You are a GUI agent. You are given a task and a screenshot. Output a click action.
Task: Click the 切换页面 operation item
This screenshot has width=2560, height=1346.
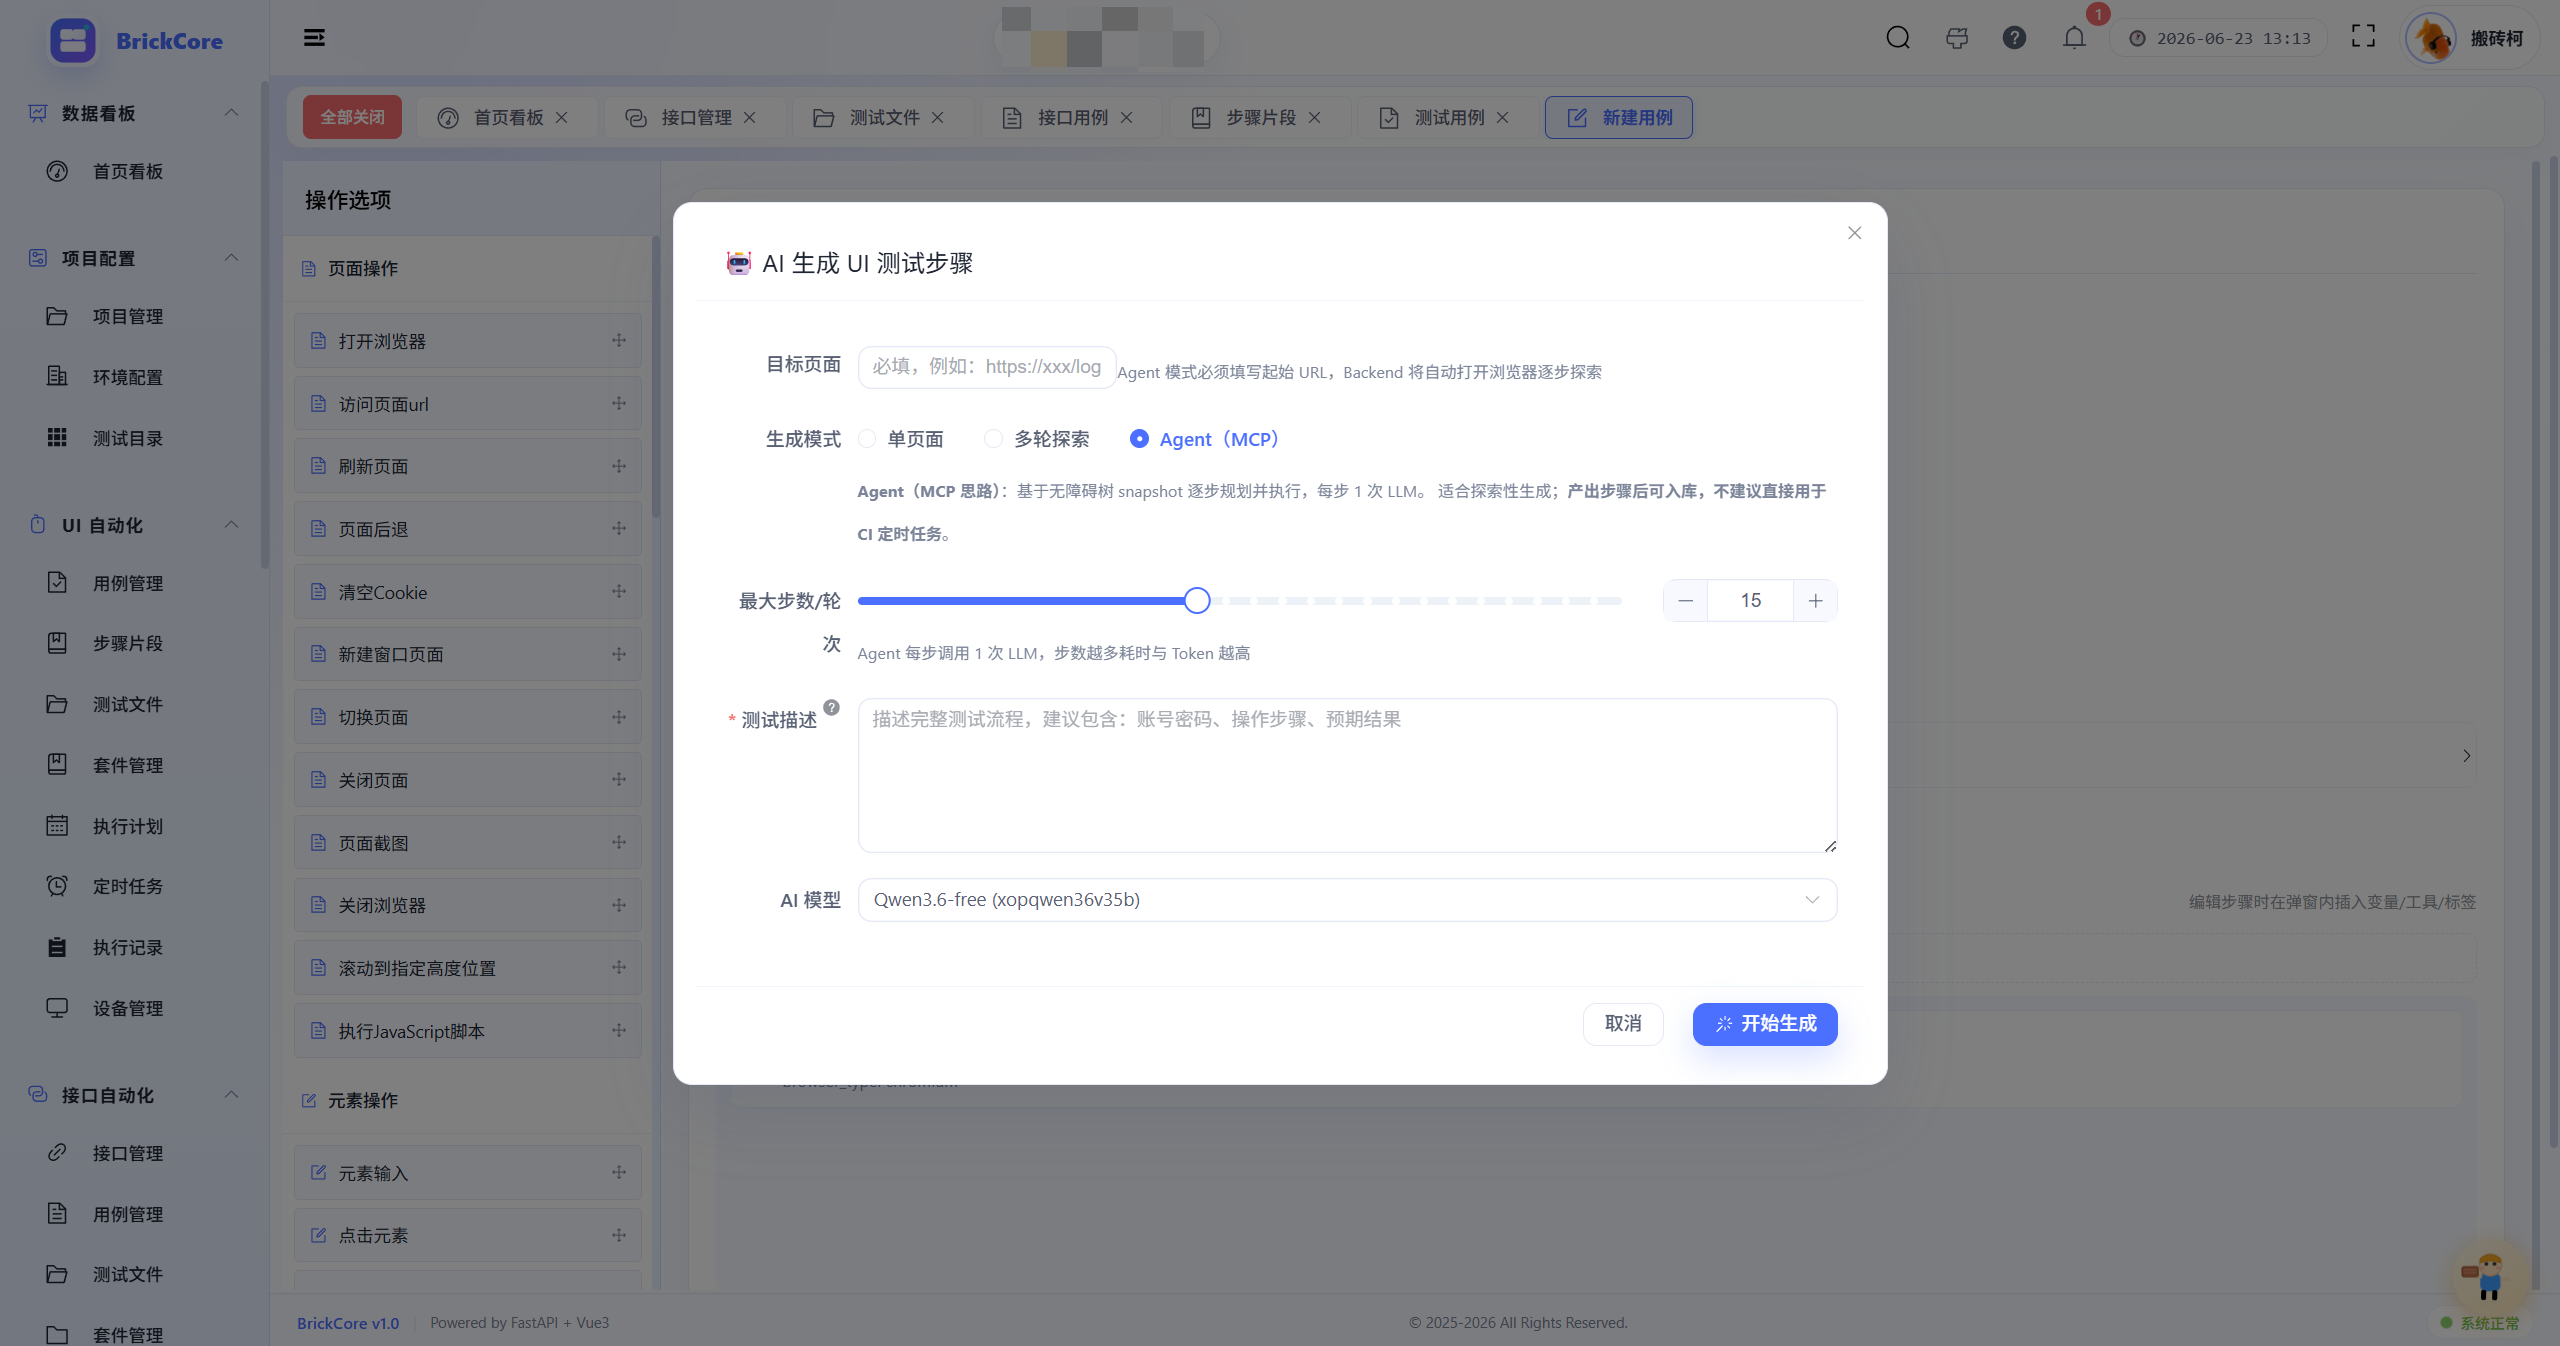(x=468, y=717)
